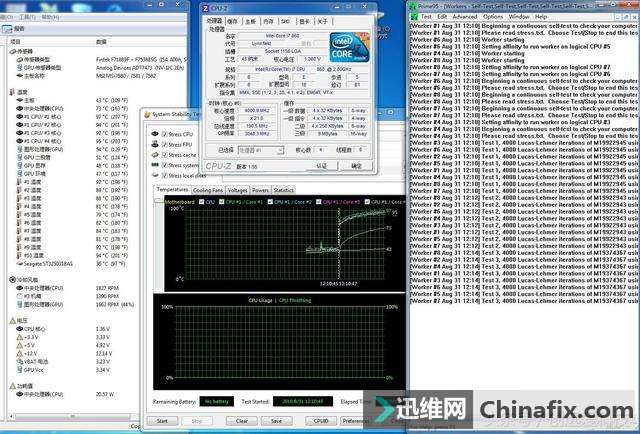Open the 关于 tab in CPU-Z
This screenshot has height=434, width=640.
pos(322,22)
